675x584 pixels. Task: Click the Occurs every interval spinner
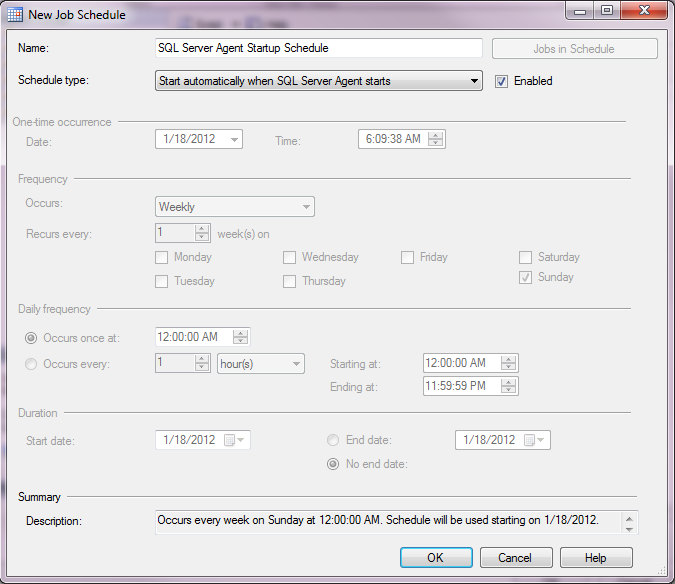202,363
